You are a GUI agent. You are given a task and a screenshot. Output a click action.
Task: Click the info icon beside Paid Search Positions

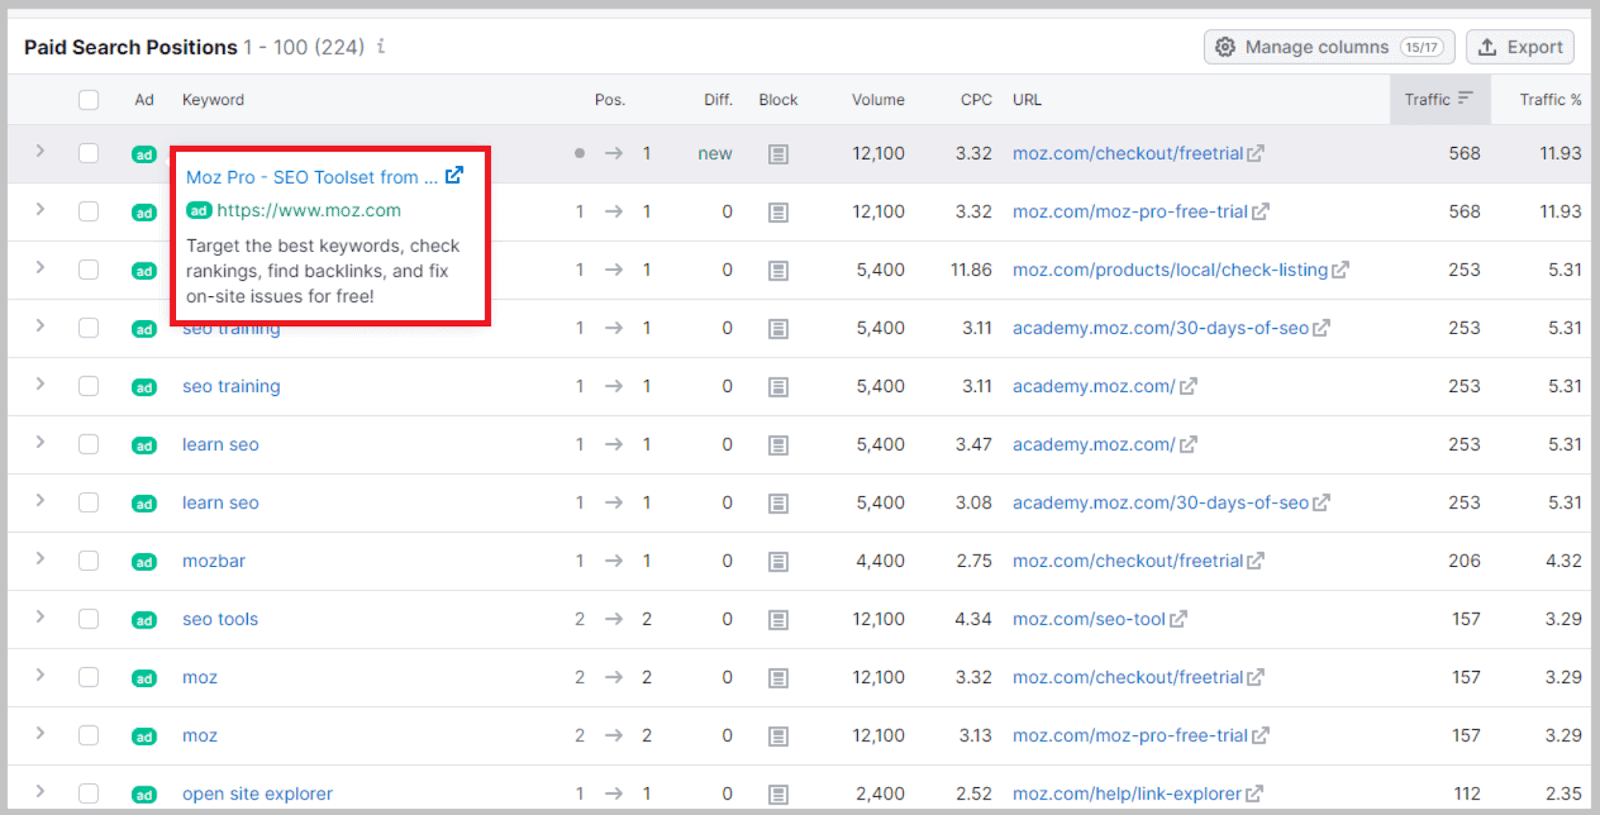coord(381,46)
